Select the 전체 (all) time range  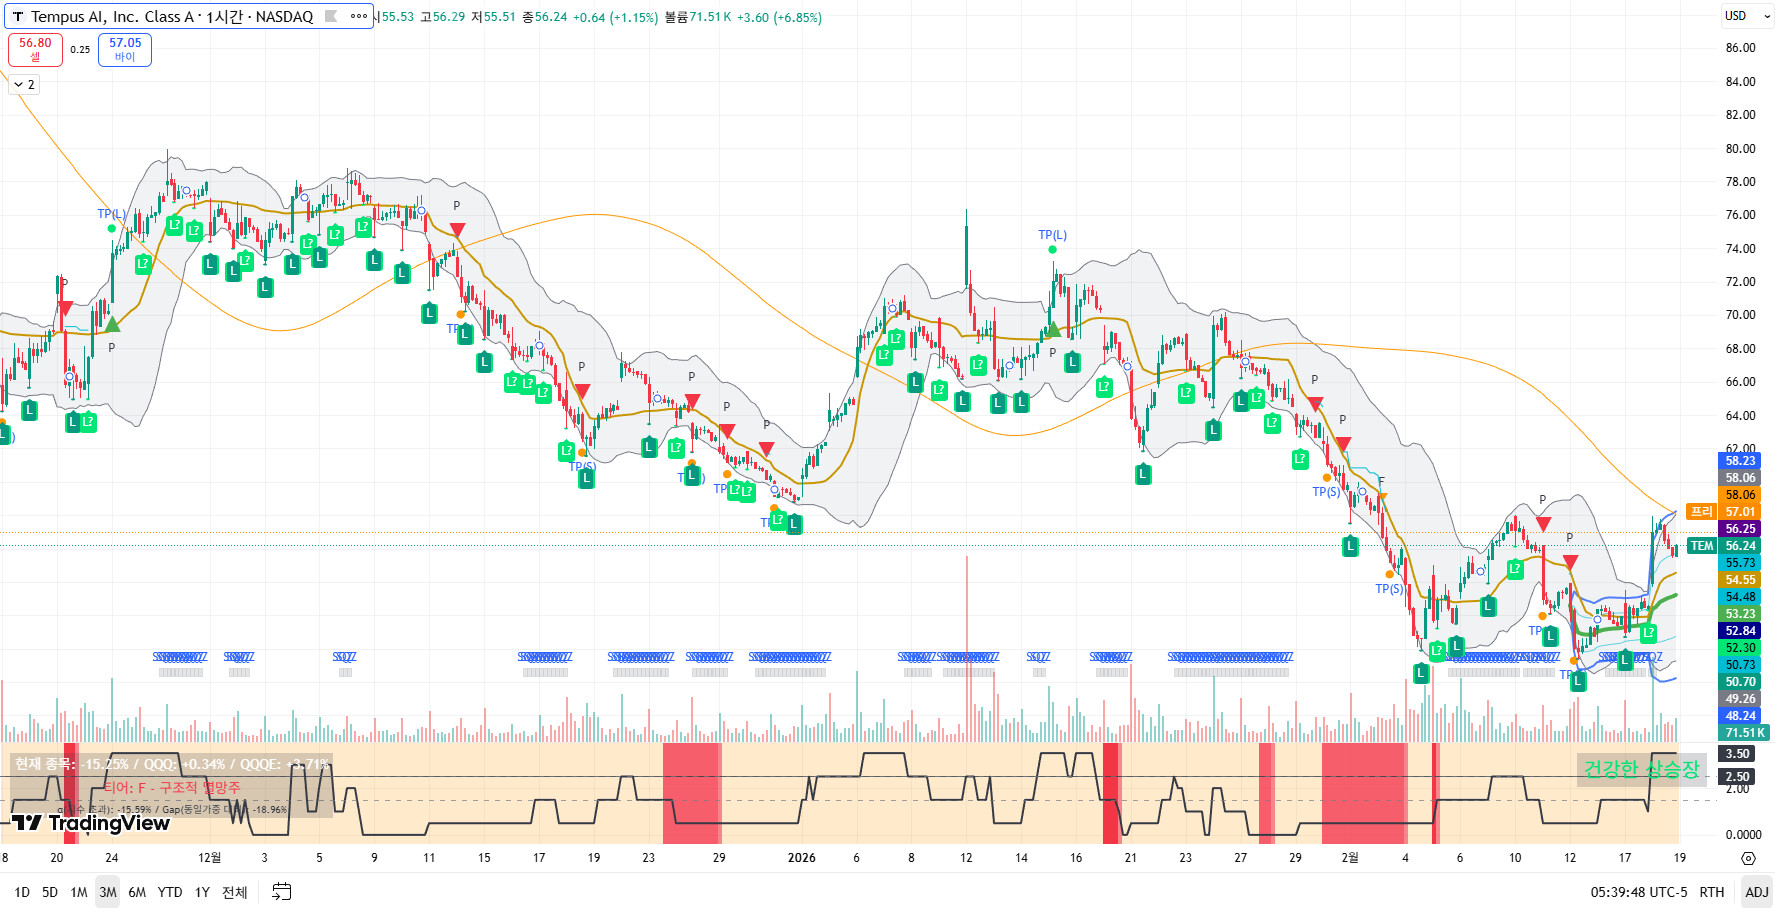click(235, 892)
